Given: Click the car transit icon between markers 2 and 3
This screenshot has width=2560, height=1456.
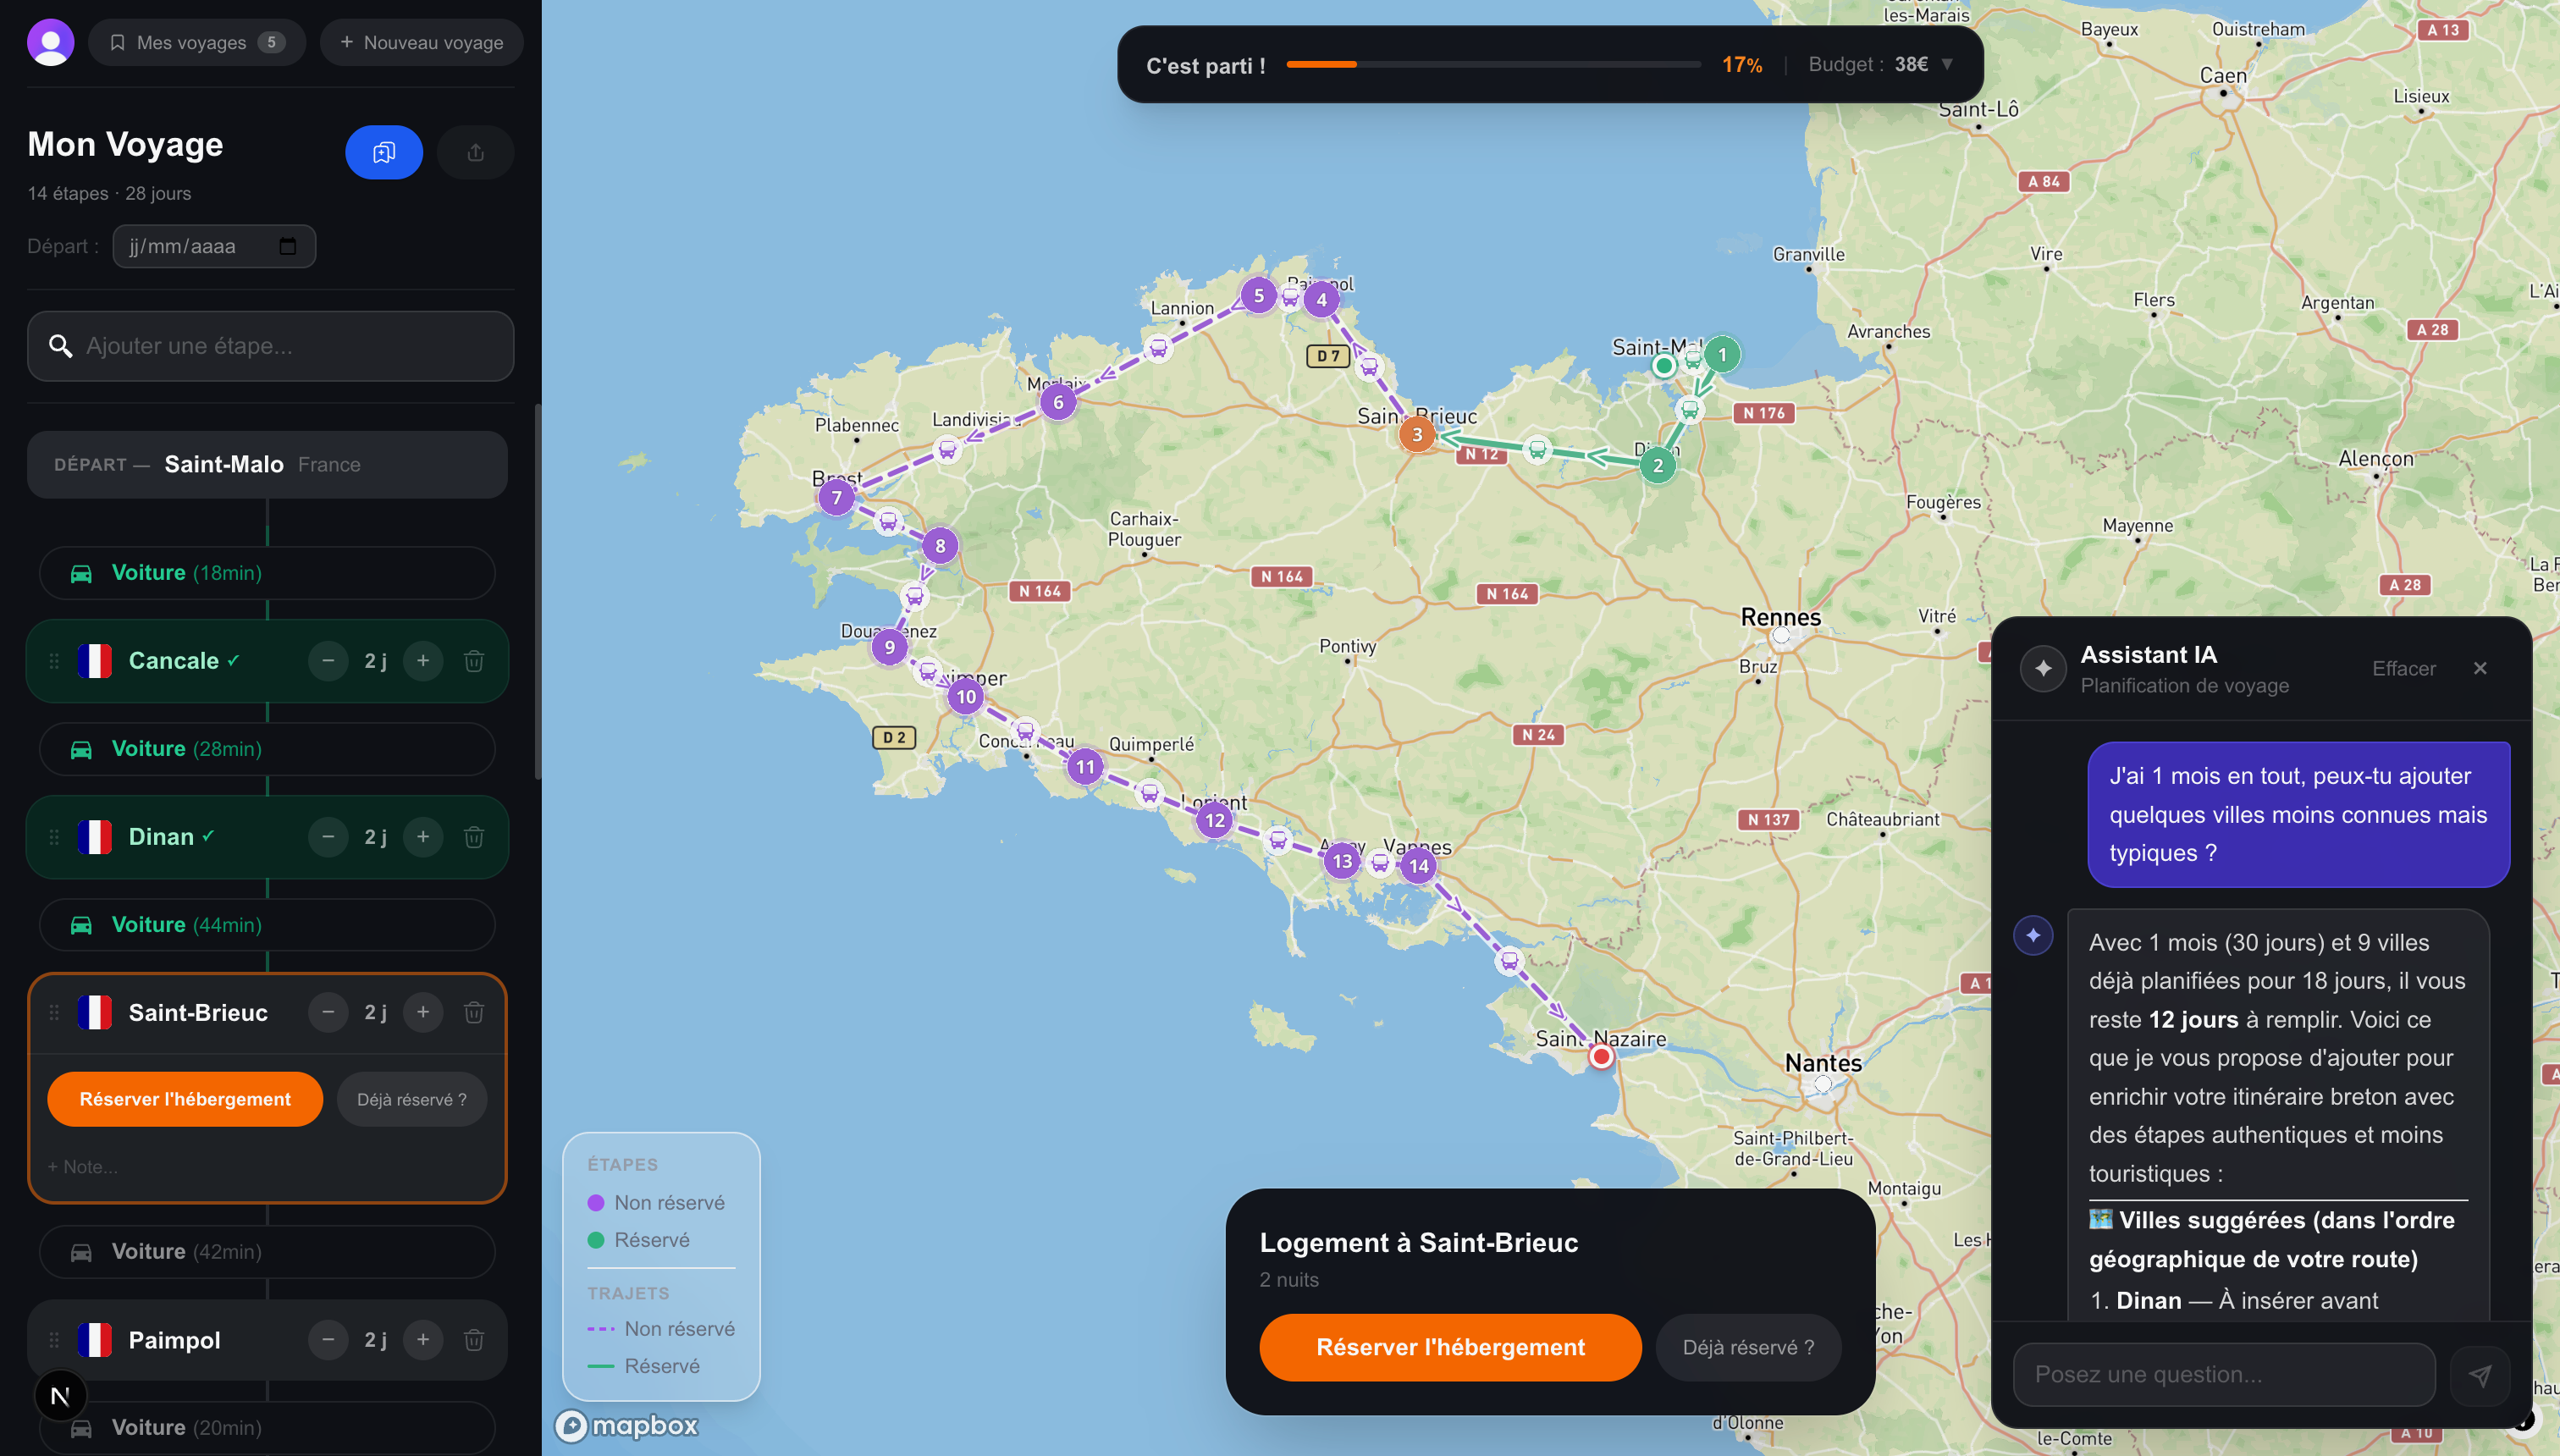Looking at the screenshot, I should [1538, 450].
